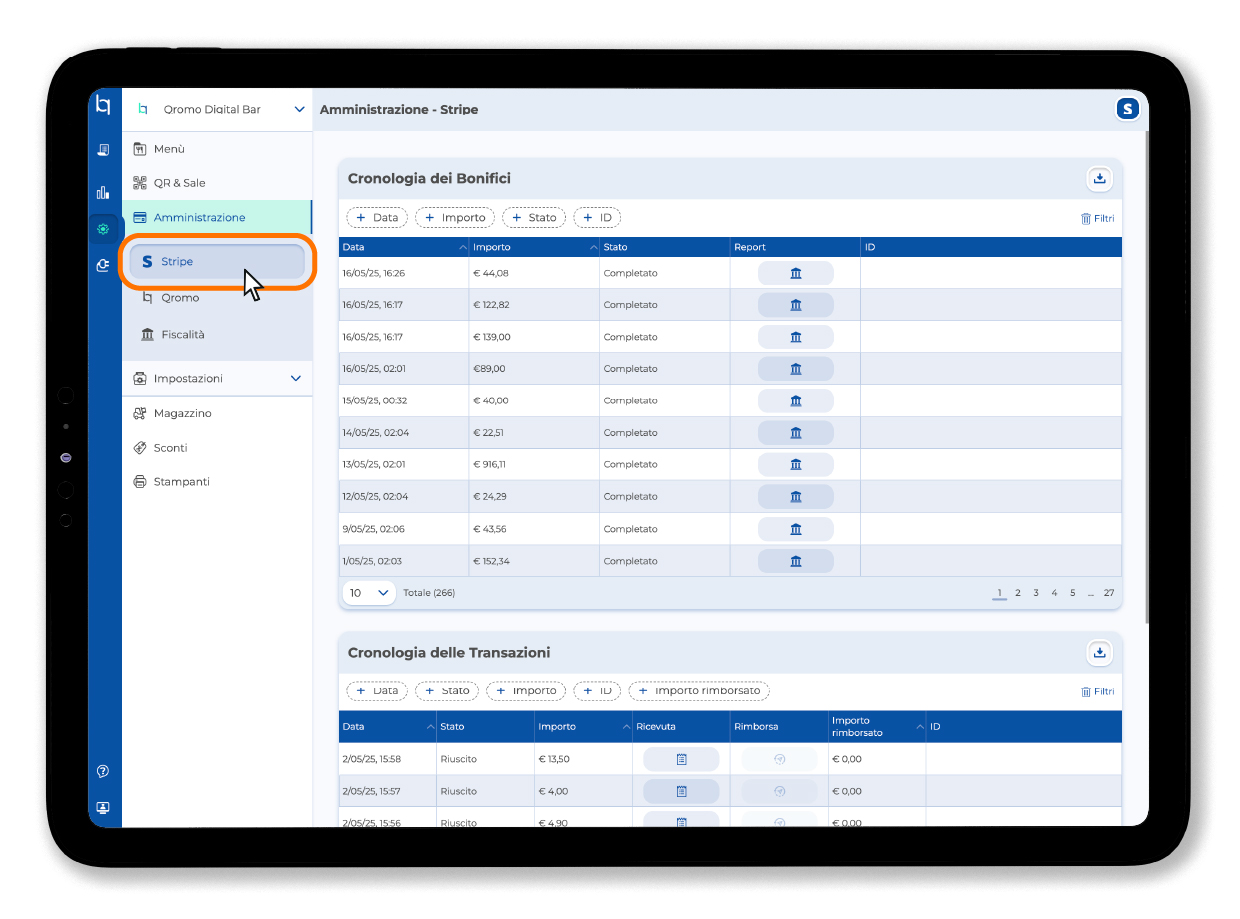This screenshot has height=919, width=1240.
Task: Add the Stato filter in Transazioni
Action: (x=447, y=691)
